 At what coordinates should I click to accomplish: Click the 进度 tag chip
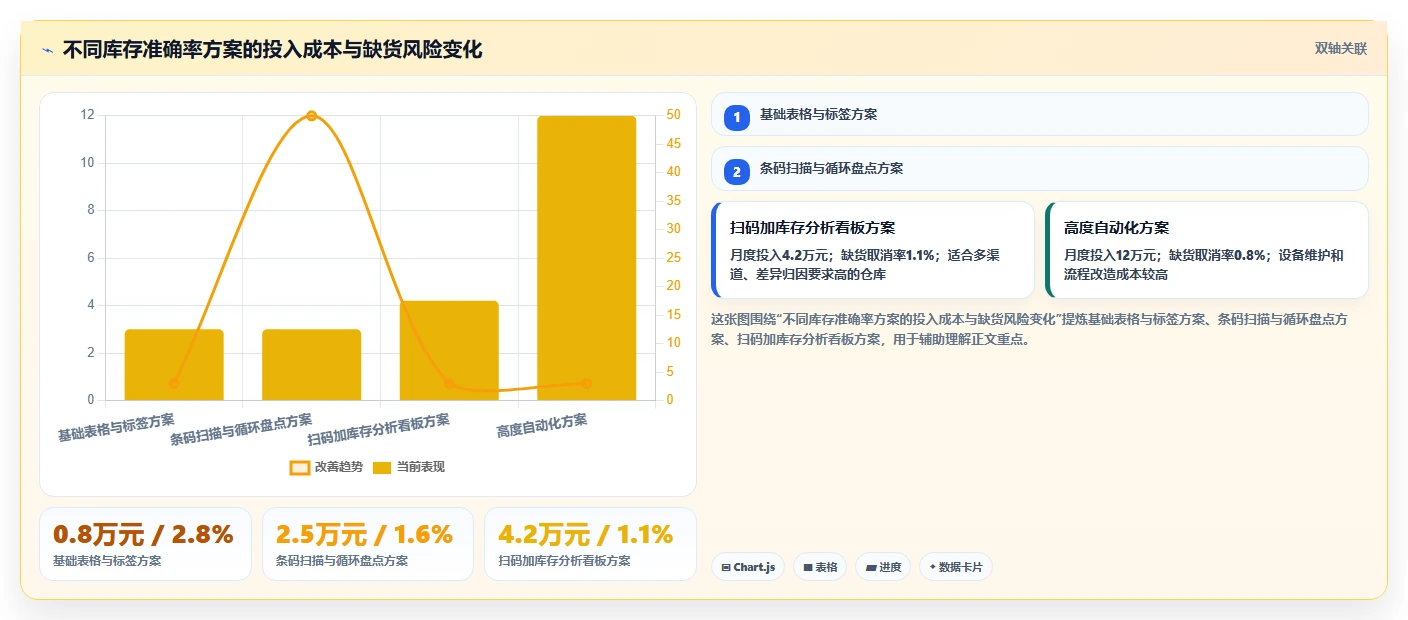click(883, 567)
